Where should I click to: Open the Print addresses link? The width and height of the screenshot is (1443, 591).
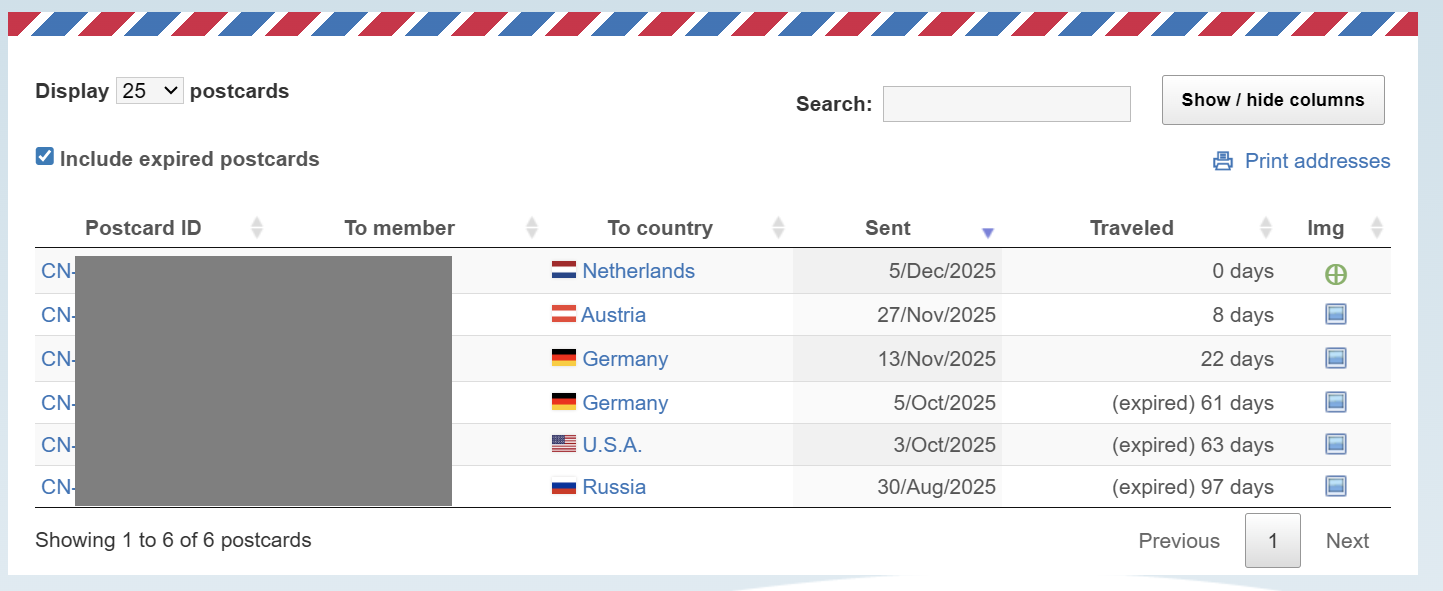click(x=1317, y=161)
